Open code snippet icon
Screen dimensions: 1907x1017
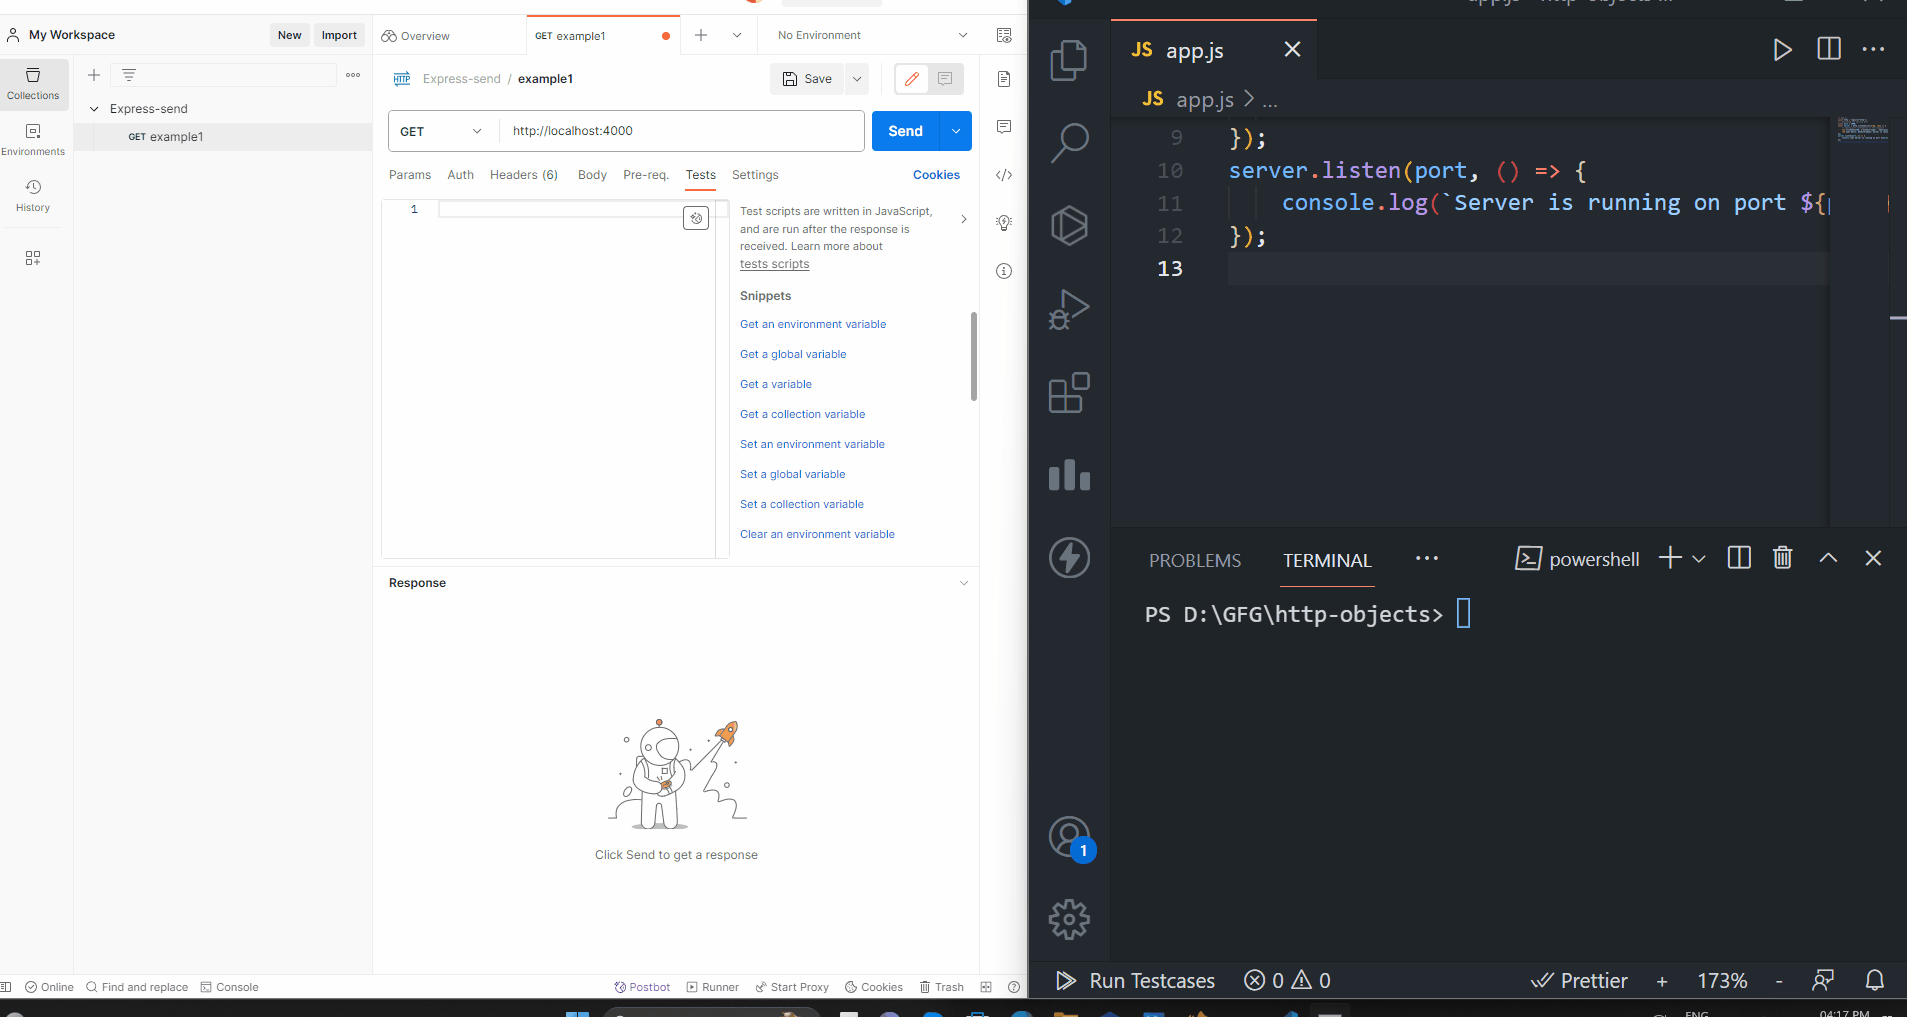tap(1004, 175)
